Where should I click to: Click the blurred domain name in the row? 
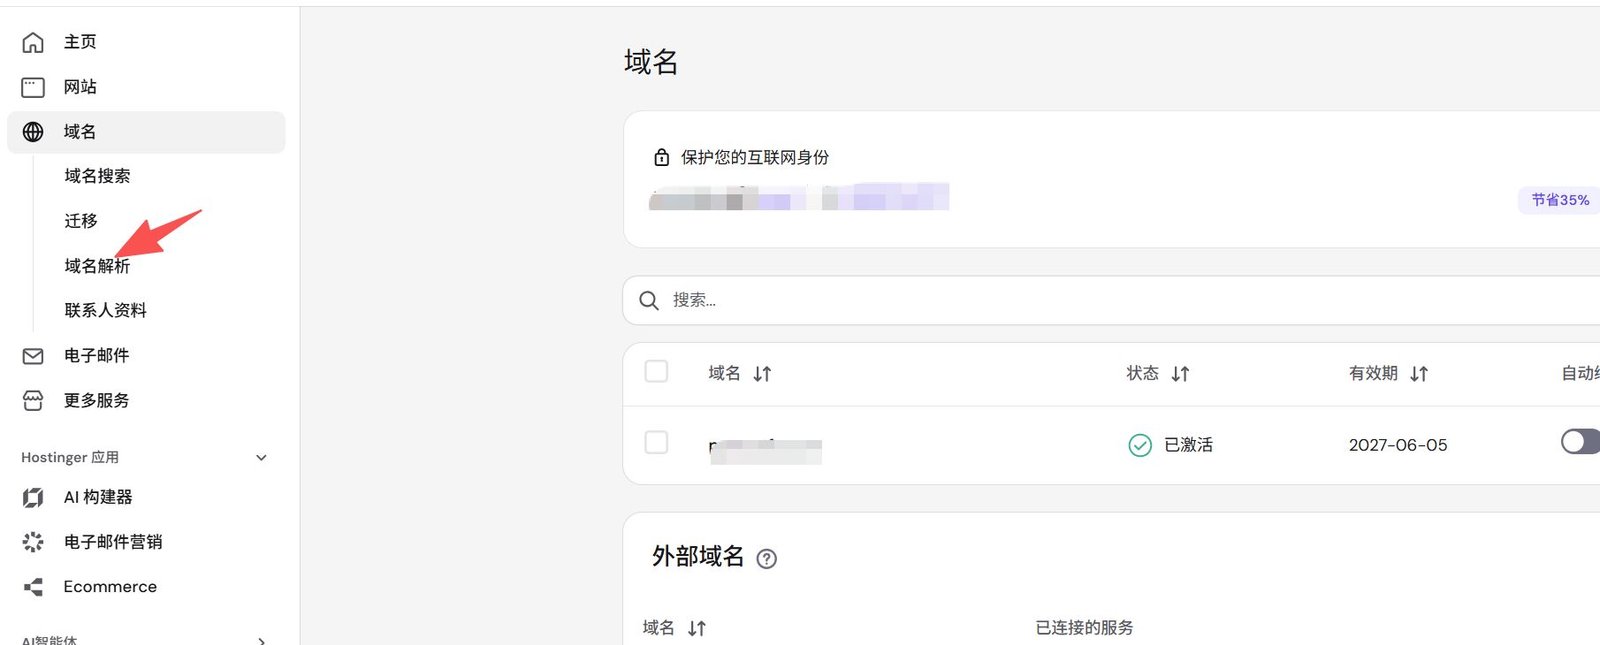[765, 451]
